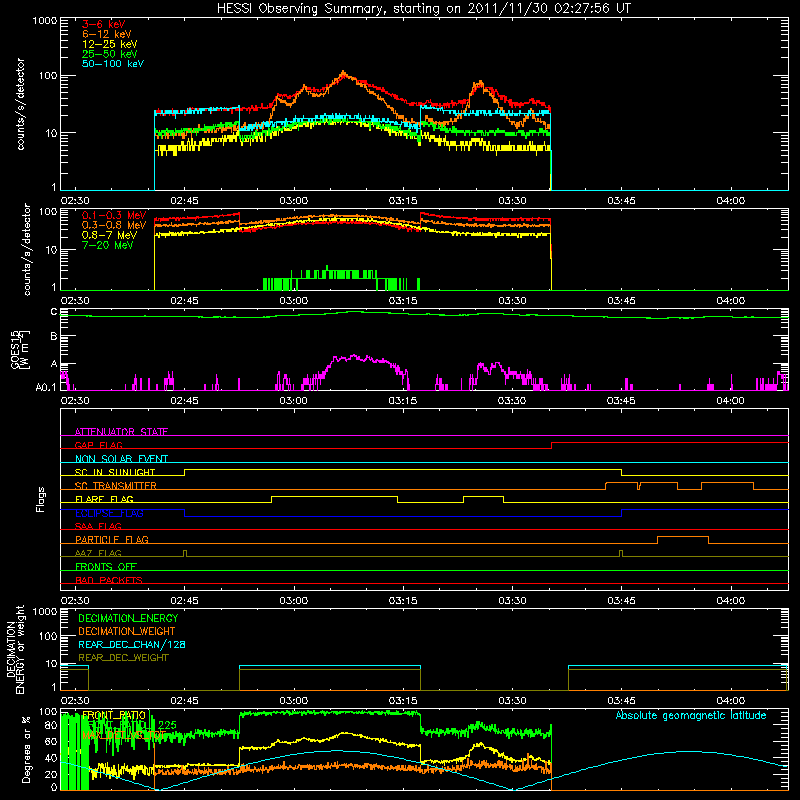Click the PARTICLE_FLAG raised segment near 03:53
This screenshot has width=800, height=800.
[683, 537]
